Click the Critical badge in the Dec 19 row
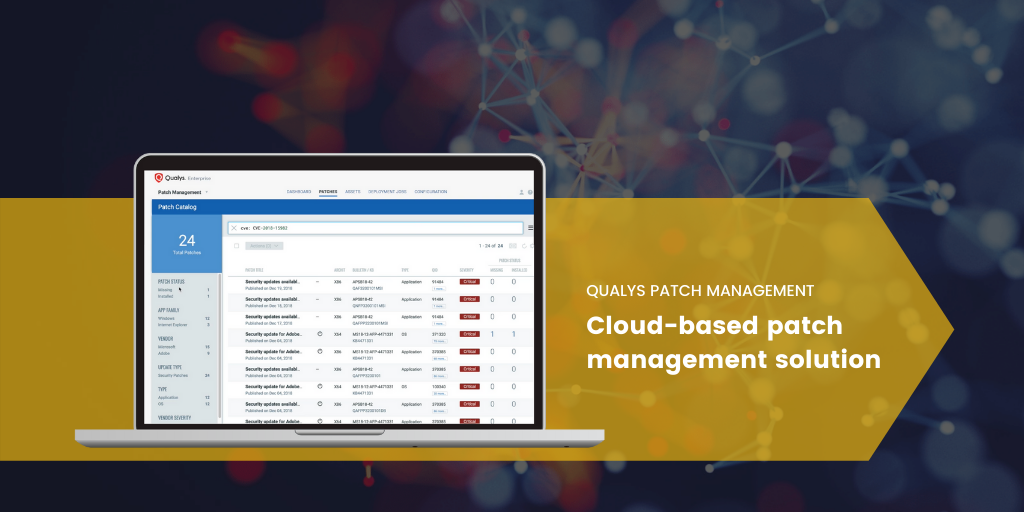Screen dimensions: 1024x512 pyautogui.click(x=470, y=281)
